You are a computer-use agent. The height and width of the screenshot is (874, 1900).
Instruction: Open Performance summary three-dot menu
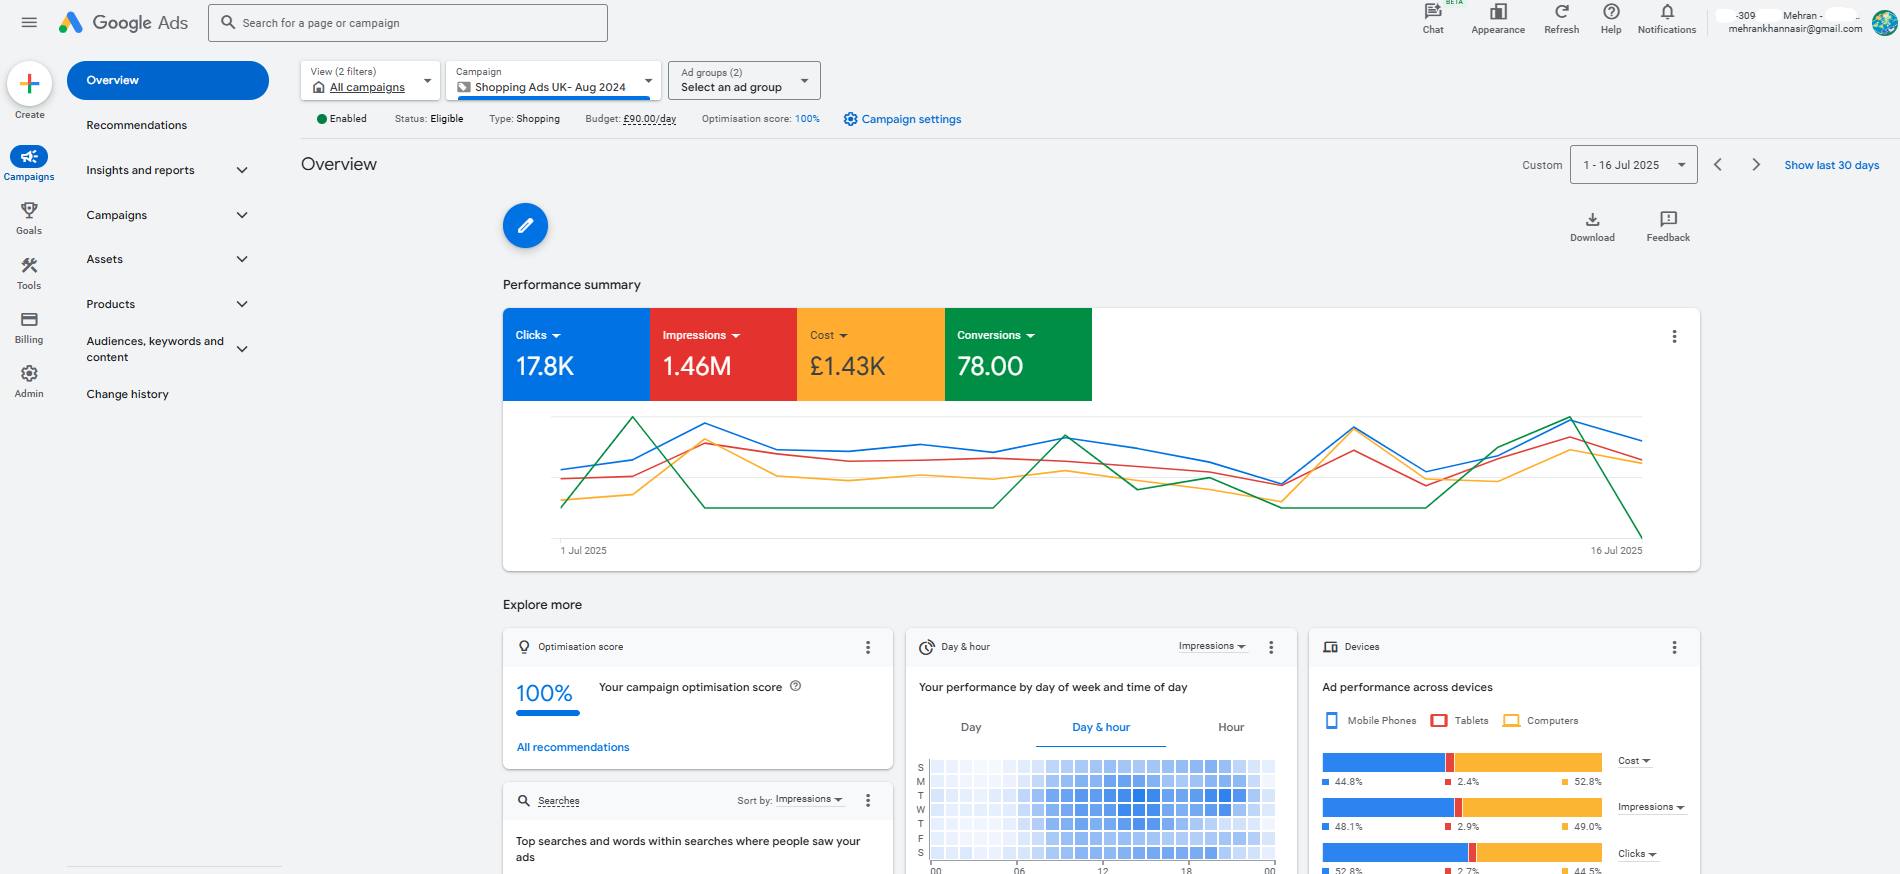(x=1674, y=337)
